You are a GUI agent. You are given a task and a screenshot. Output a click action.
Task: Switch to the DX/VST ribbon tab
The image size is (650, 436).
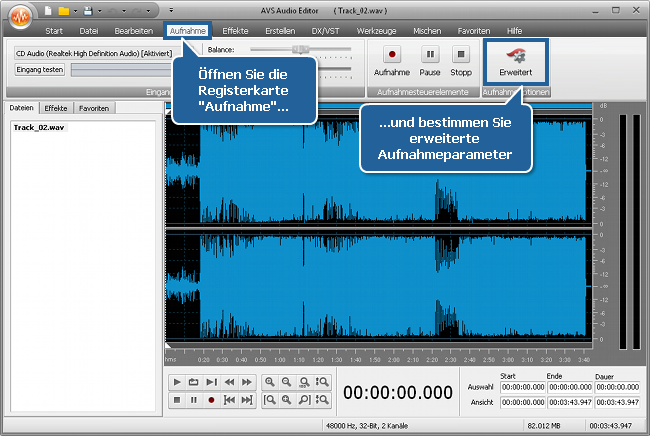tap(325, 31)
